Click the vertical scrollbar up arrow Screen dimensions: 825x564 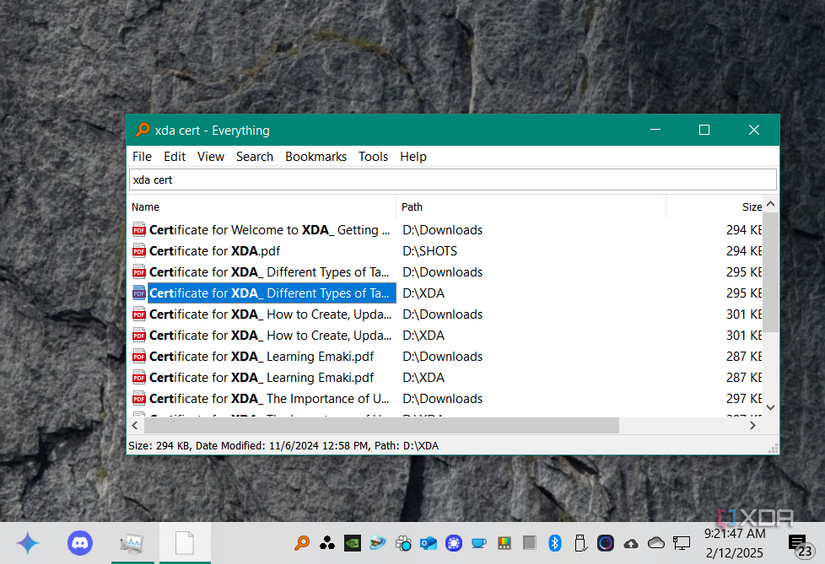(x=771, y=204)
